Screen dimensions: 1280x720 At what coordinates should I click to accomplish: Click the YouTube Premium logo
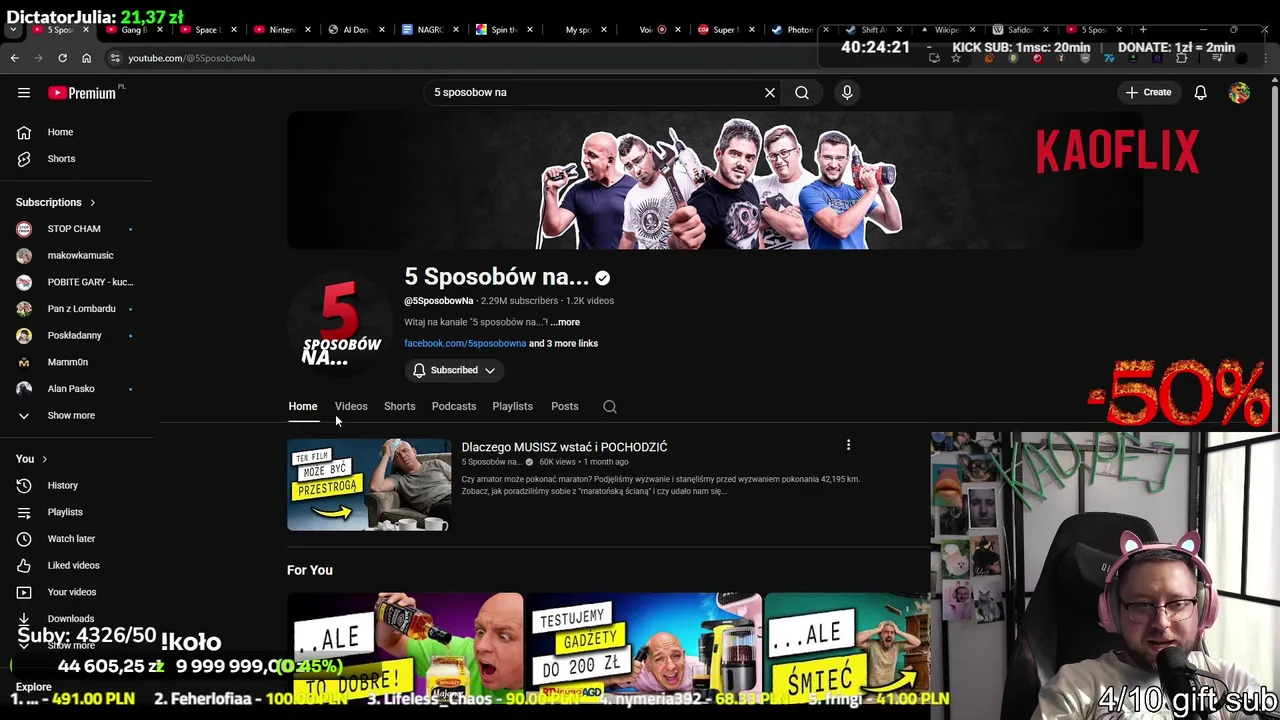click(82, 93)
